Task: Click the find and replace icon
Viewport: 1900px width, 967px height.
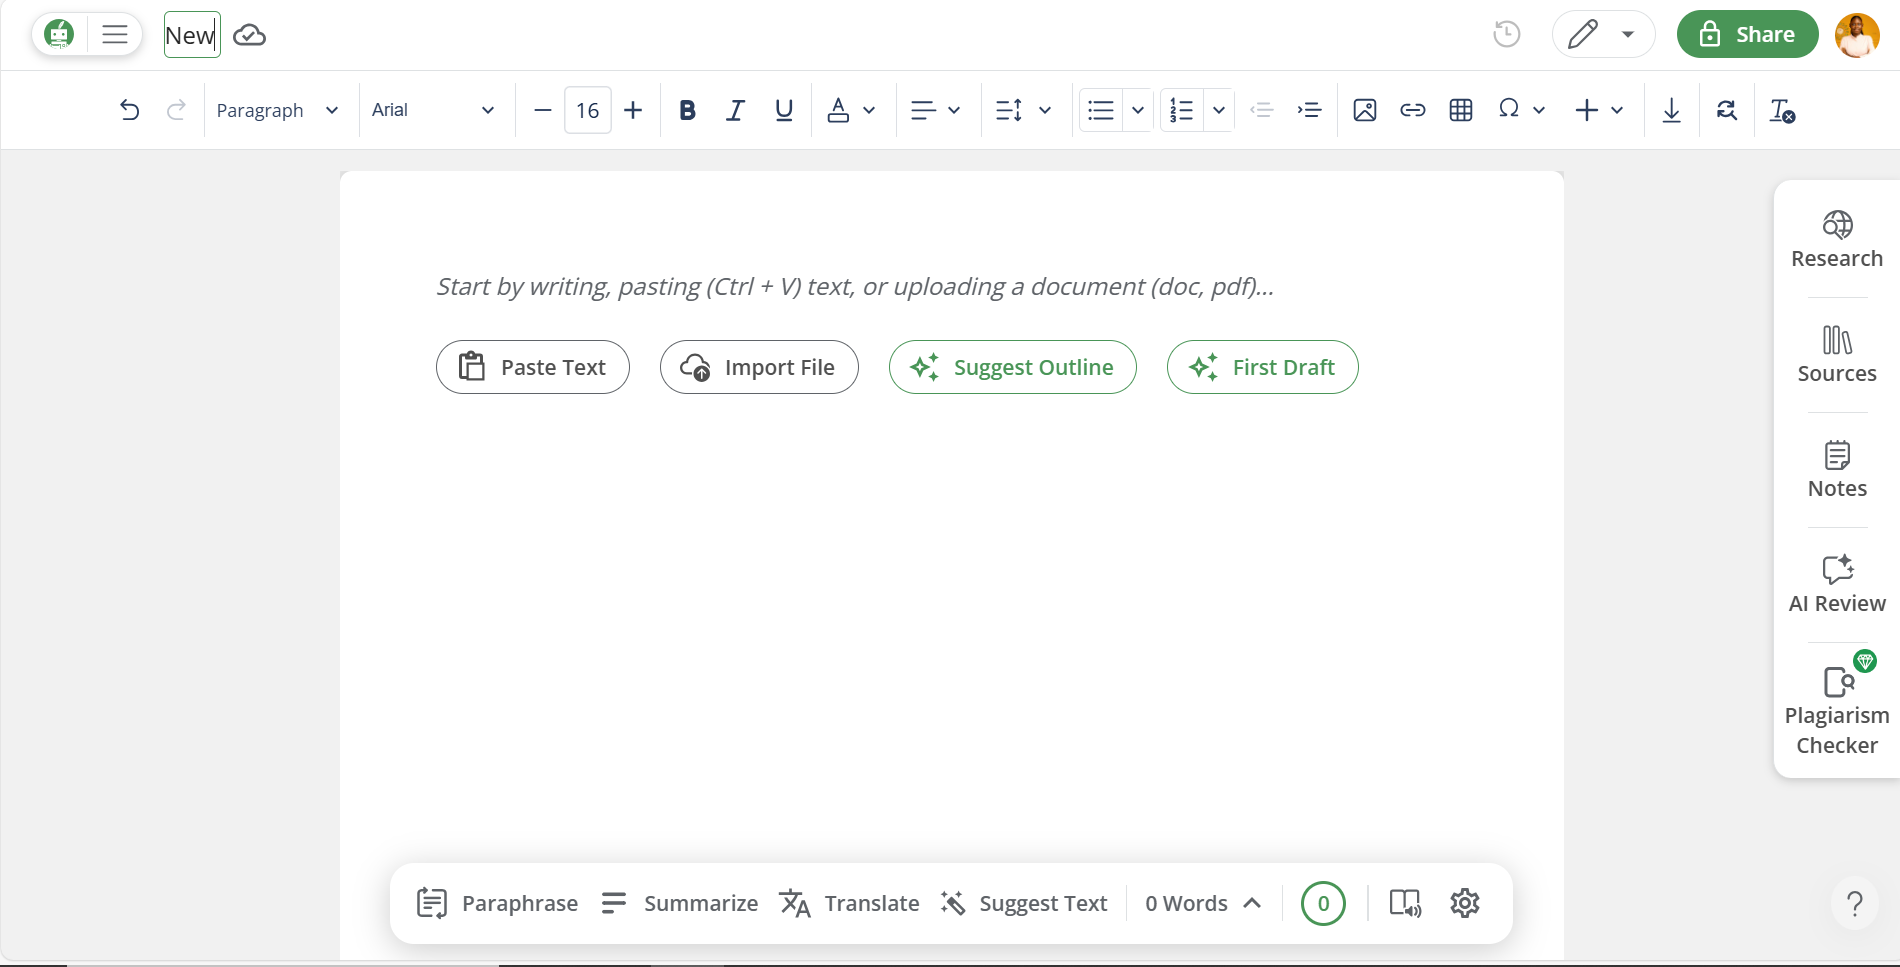Action: coord(1727,110)
